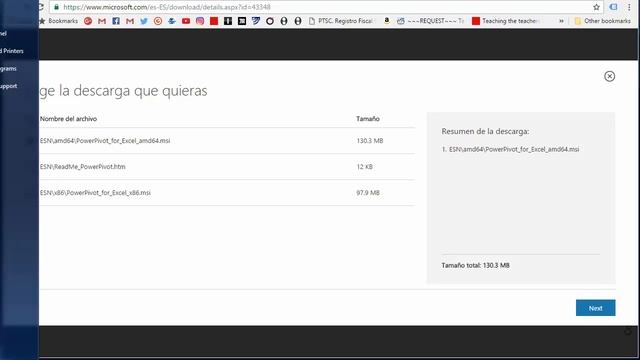Click the 97.9 MB size cell
Image resolution: width=640 pixels, height=360 pixels.
pyautogui.click(x=368, y=193)
